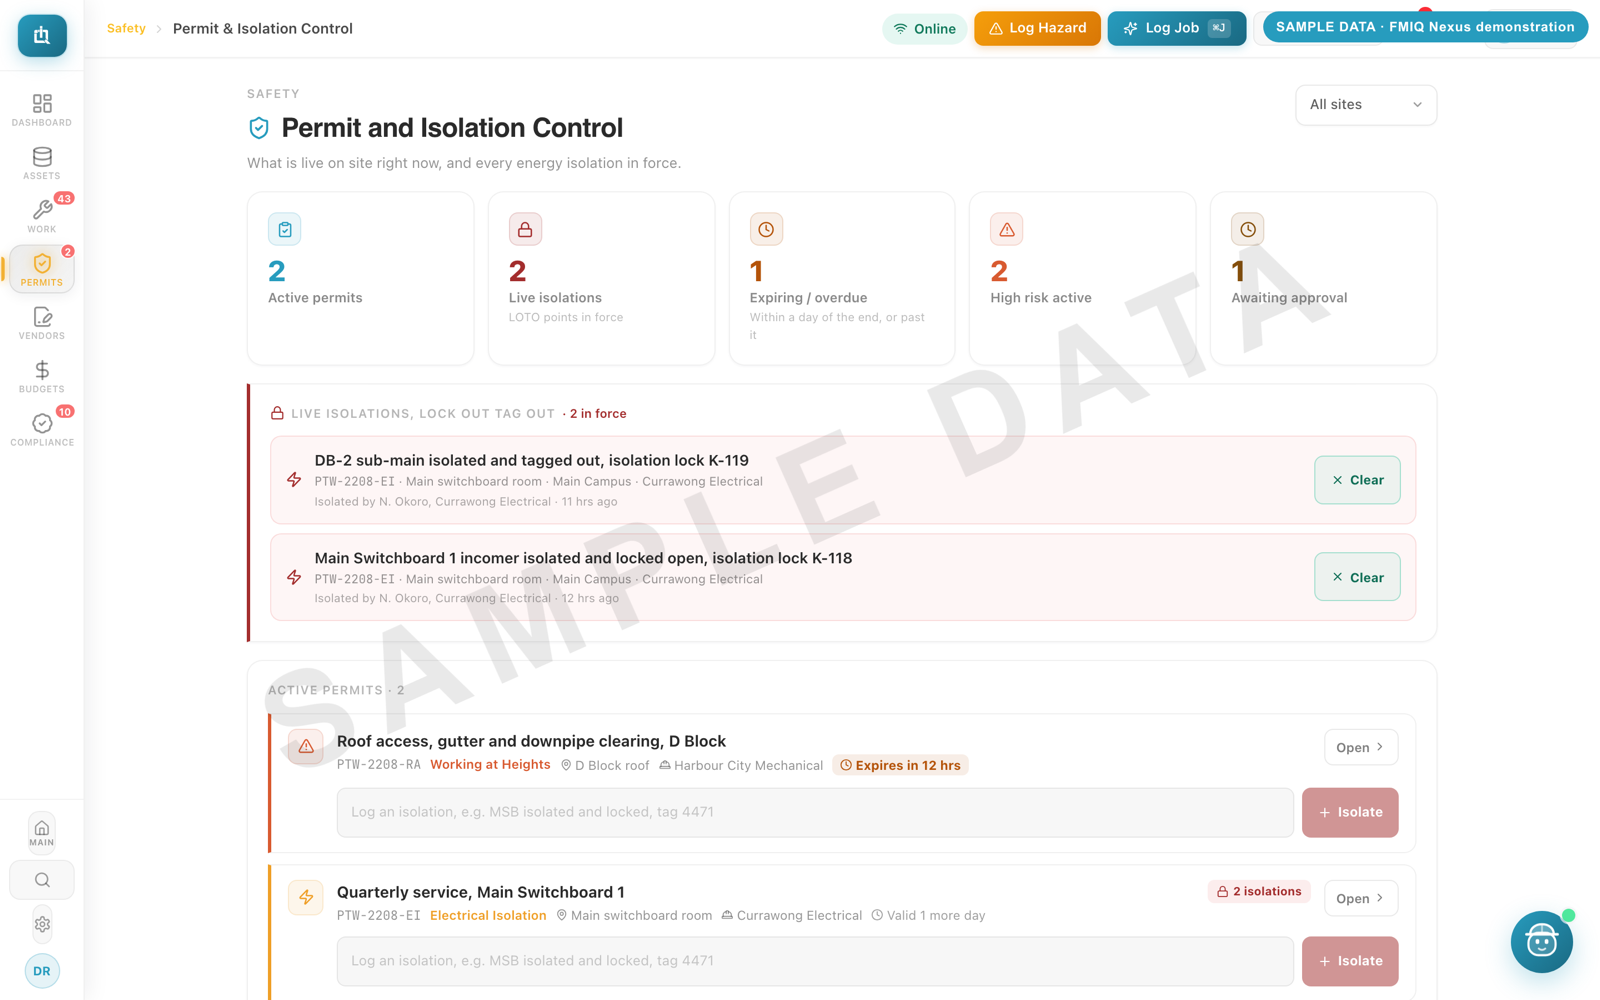1600x1000 pixels.
Task: Click the Active permits clipboard icon
Action: pos(285,229)
